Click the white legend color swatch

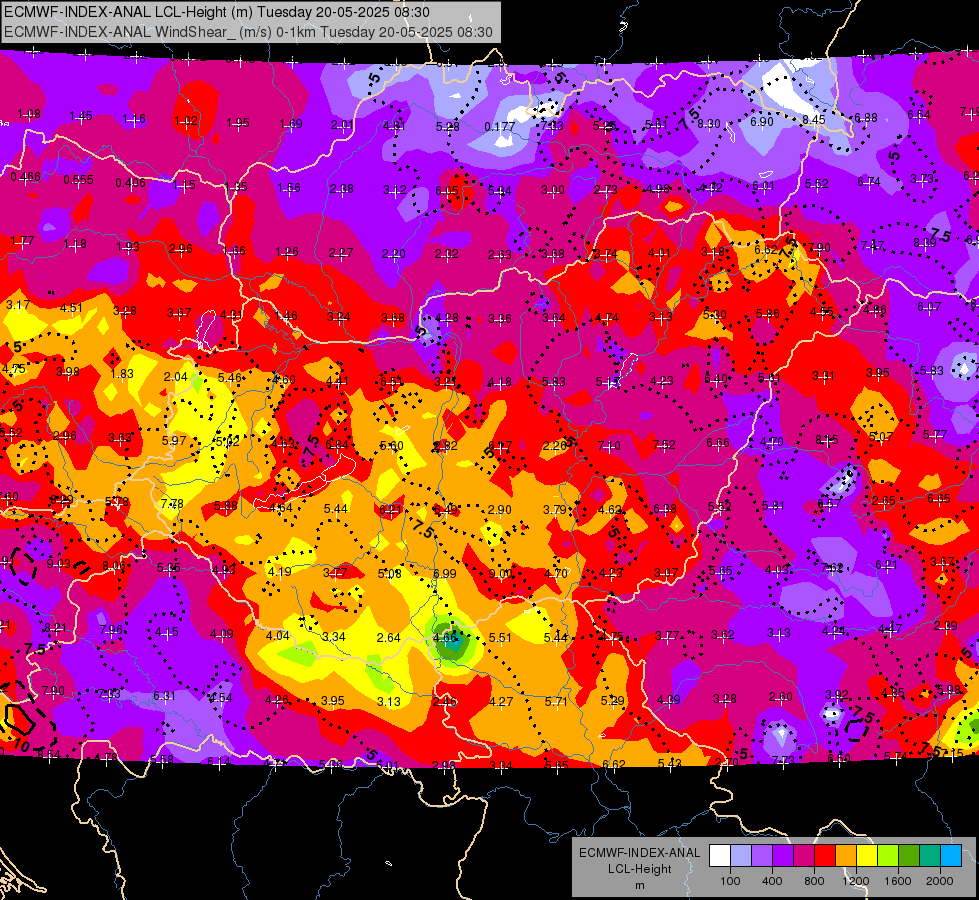click(x=720, y=855)
